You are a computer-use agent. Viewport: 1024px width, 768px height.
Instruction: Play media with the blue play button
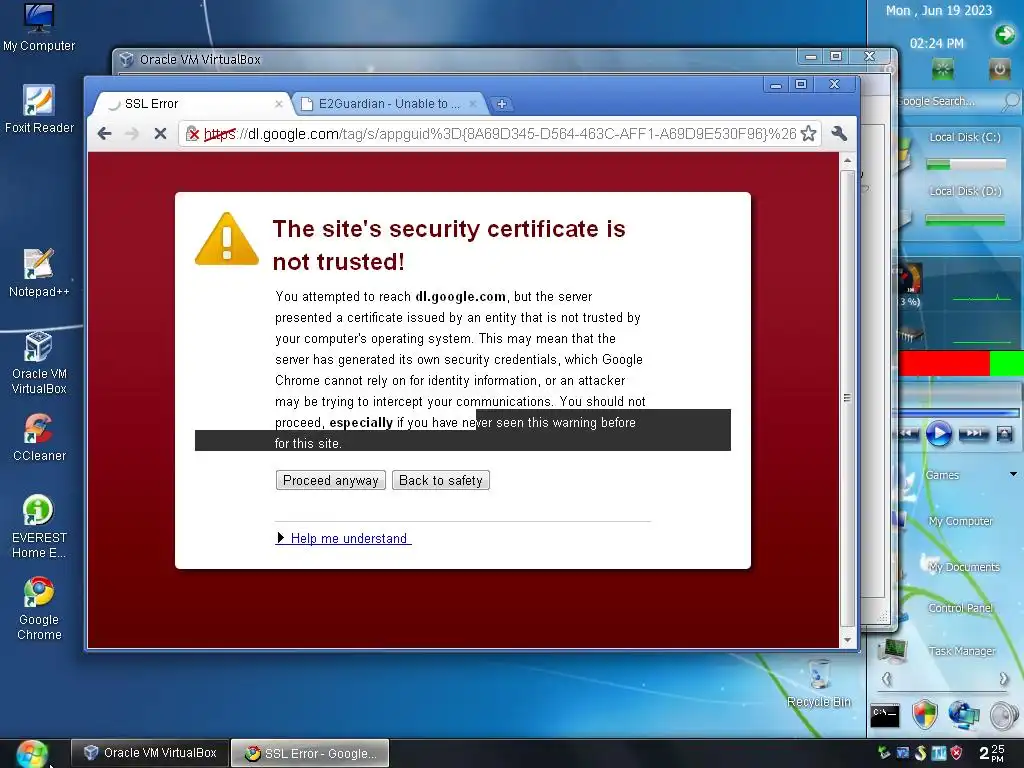point(938,434)
